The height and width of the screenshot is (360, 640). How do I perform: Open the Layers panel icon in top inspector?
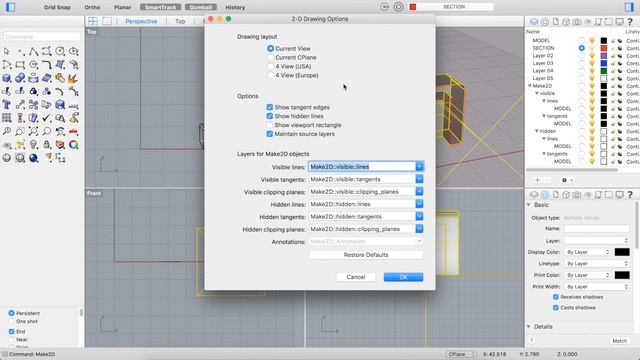[533, 22]
